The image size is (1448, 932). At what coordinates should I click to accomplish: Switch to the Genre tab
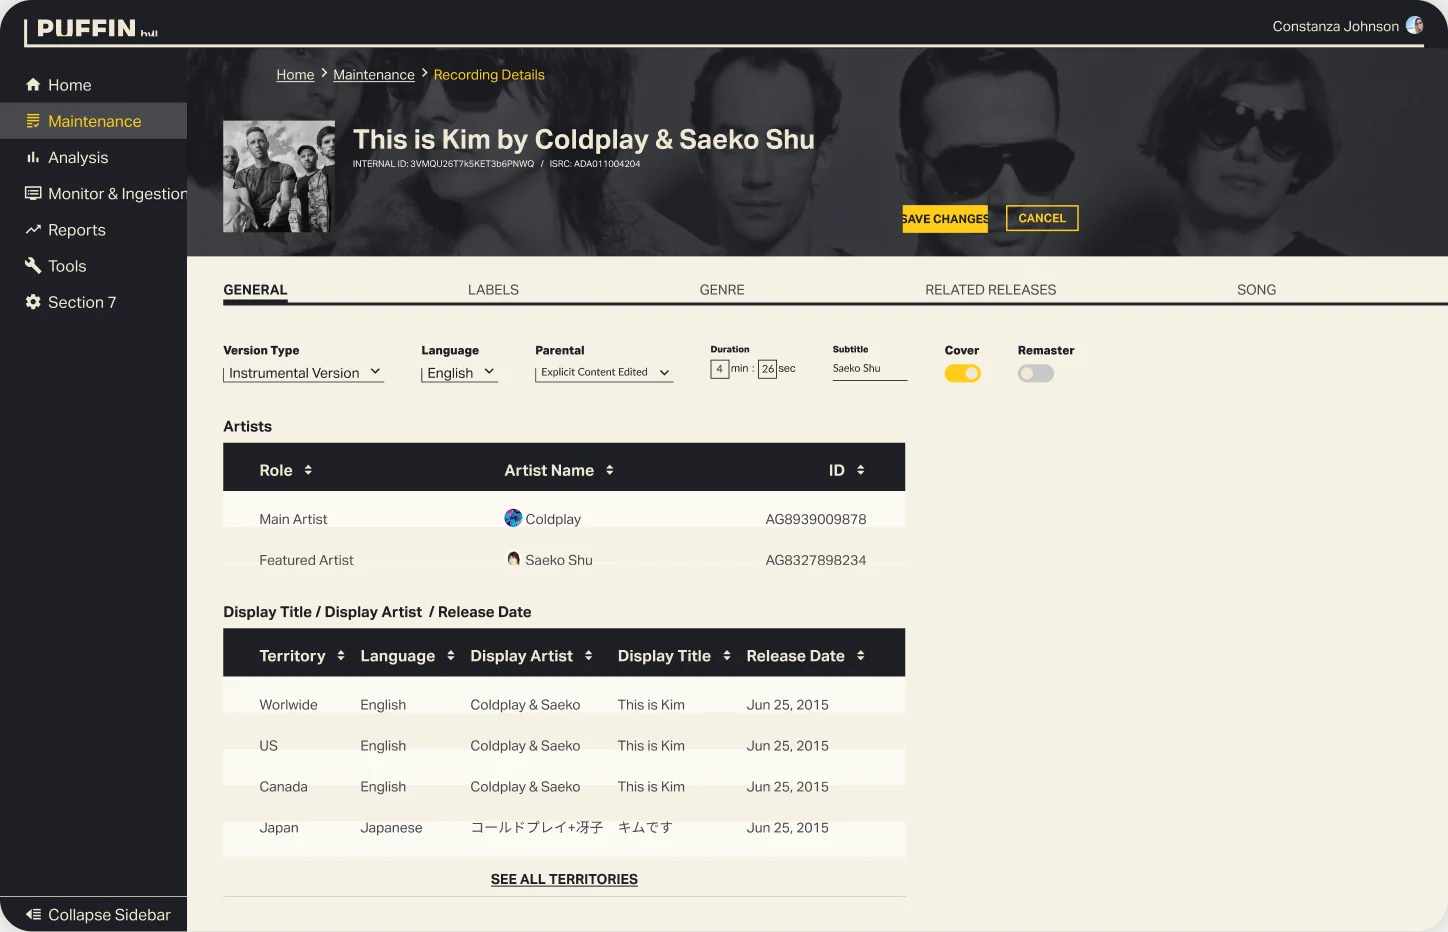pyautogui.click(x=722, y=290)
